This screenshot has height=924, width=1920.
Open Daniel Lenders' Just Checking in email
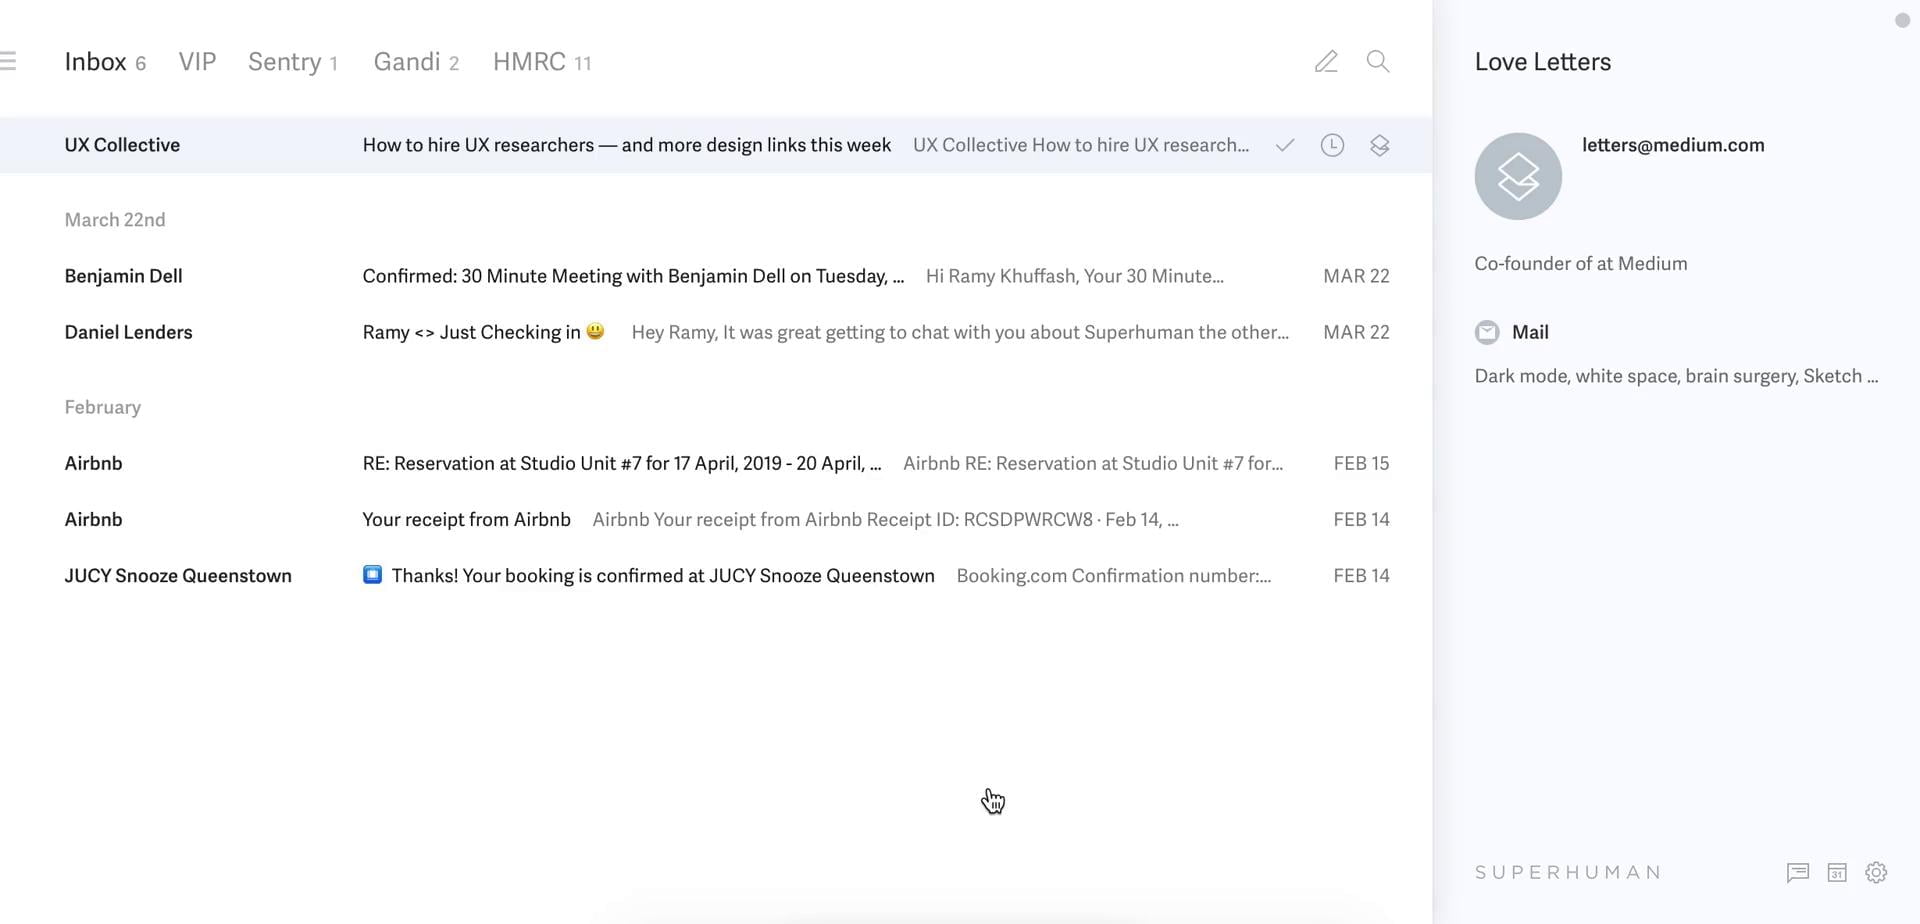(x=716, y=332)
